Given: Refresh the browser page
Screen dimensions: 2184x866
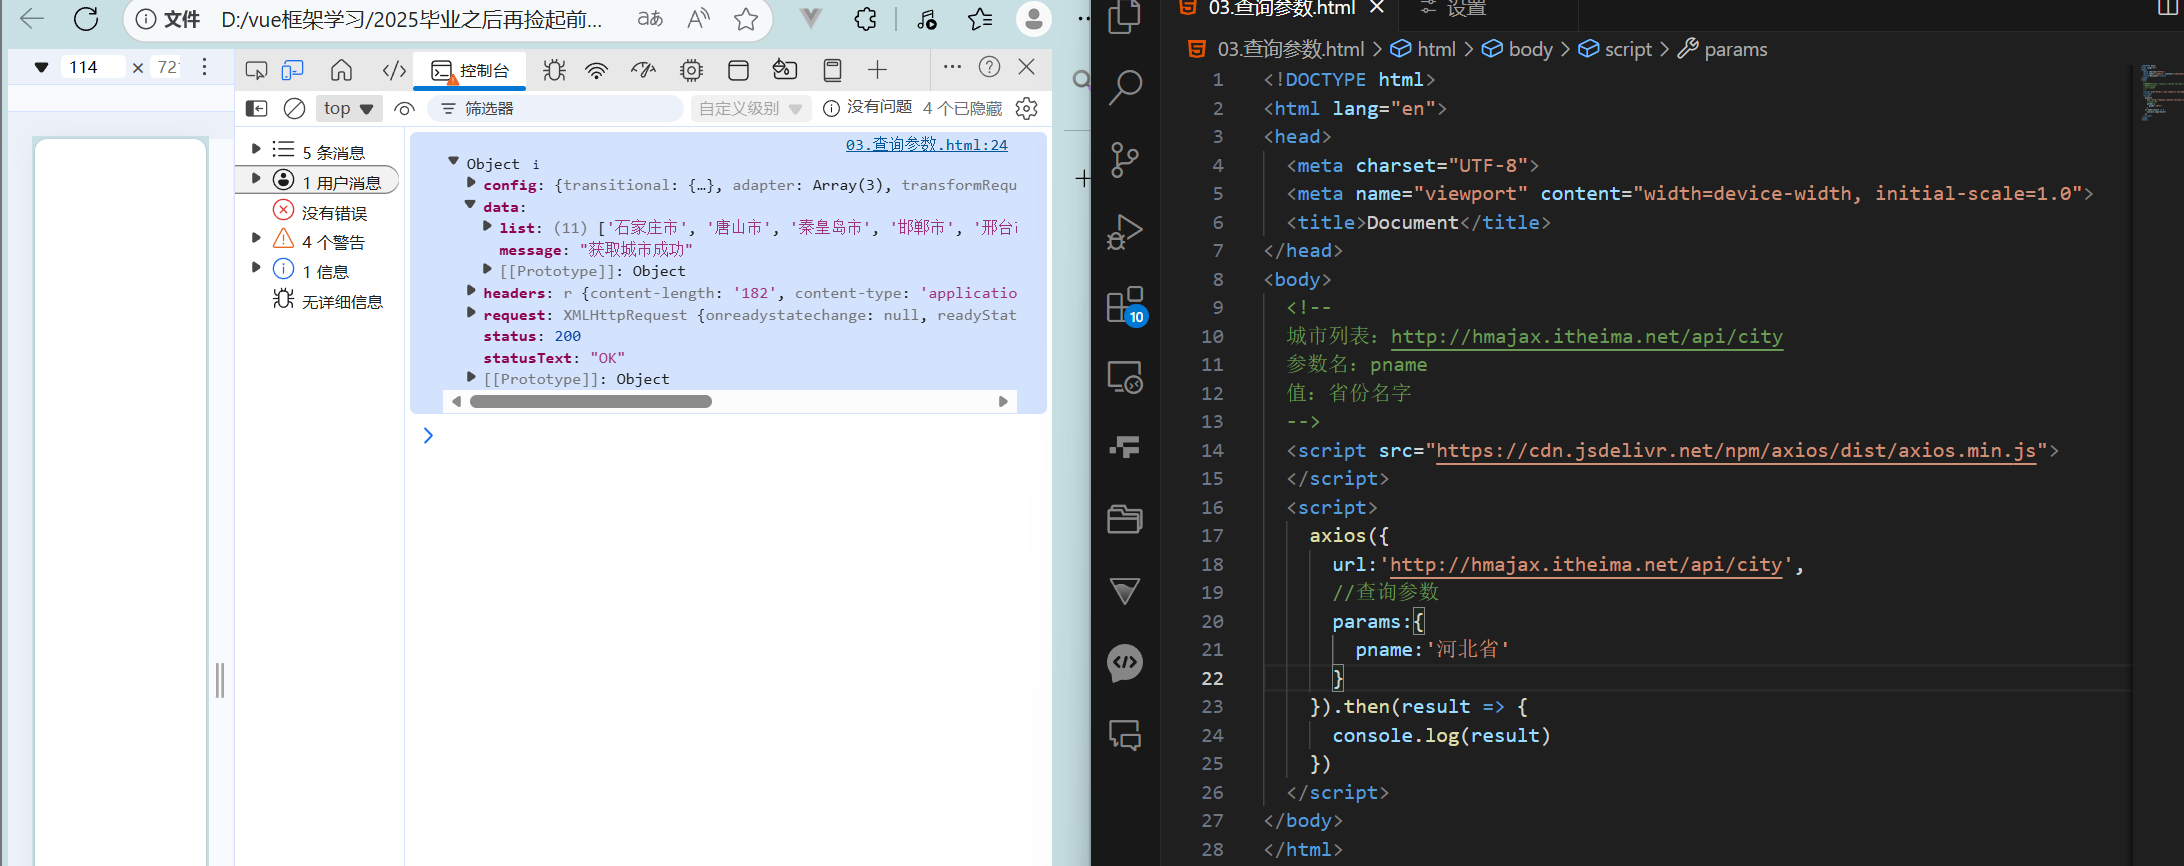Looking at the screenshot, I should pos(87,19).
